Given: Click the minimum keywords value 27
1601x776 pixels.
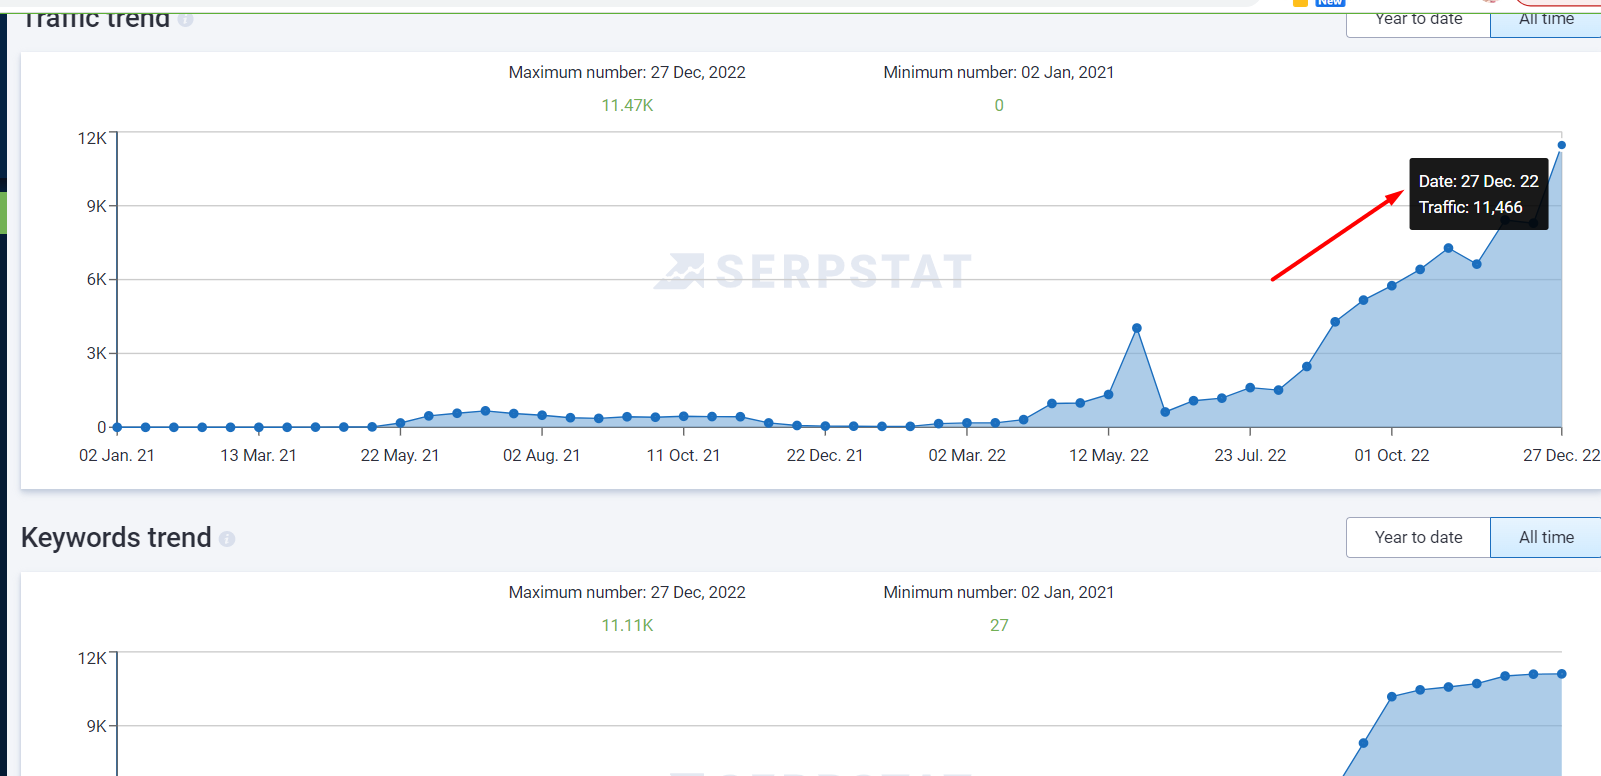Looking at the screenshot, I should click(x=999, y=625).
